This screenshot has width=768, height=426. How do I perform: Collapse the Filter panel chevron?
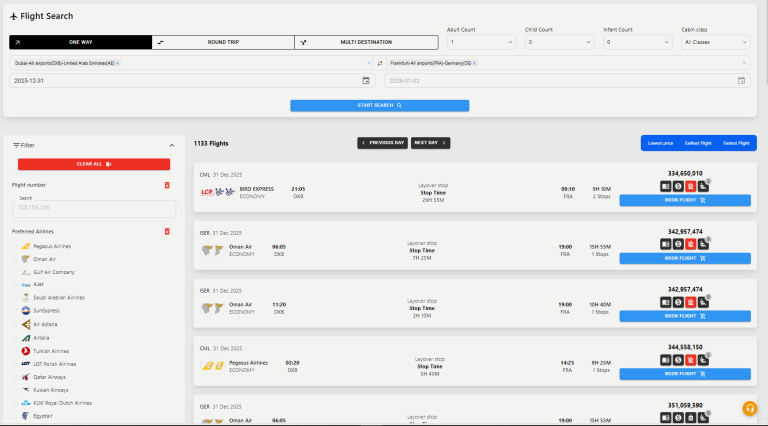click(169, 145)
